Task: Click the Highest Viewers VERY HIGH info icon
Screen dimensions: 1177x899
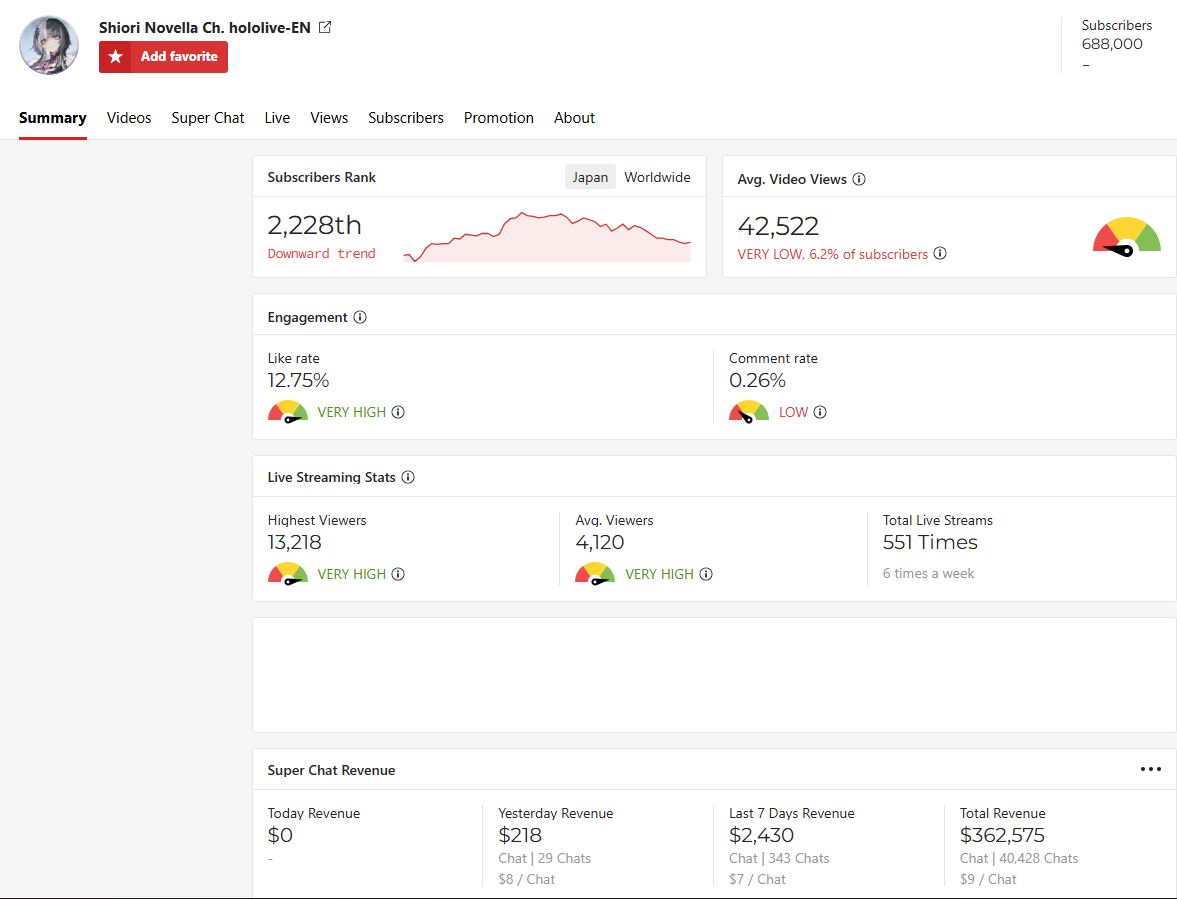Action: (x=398, y=574)
